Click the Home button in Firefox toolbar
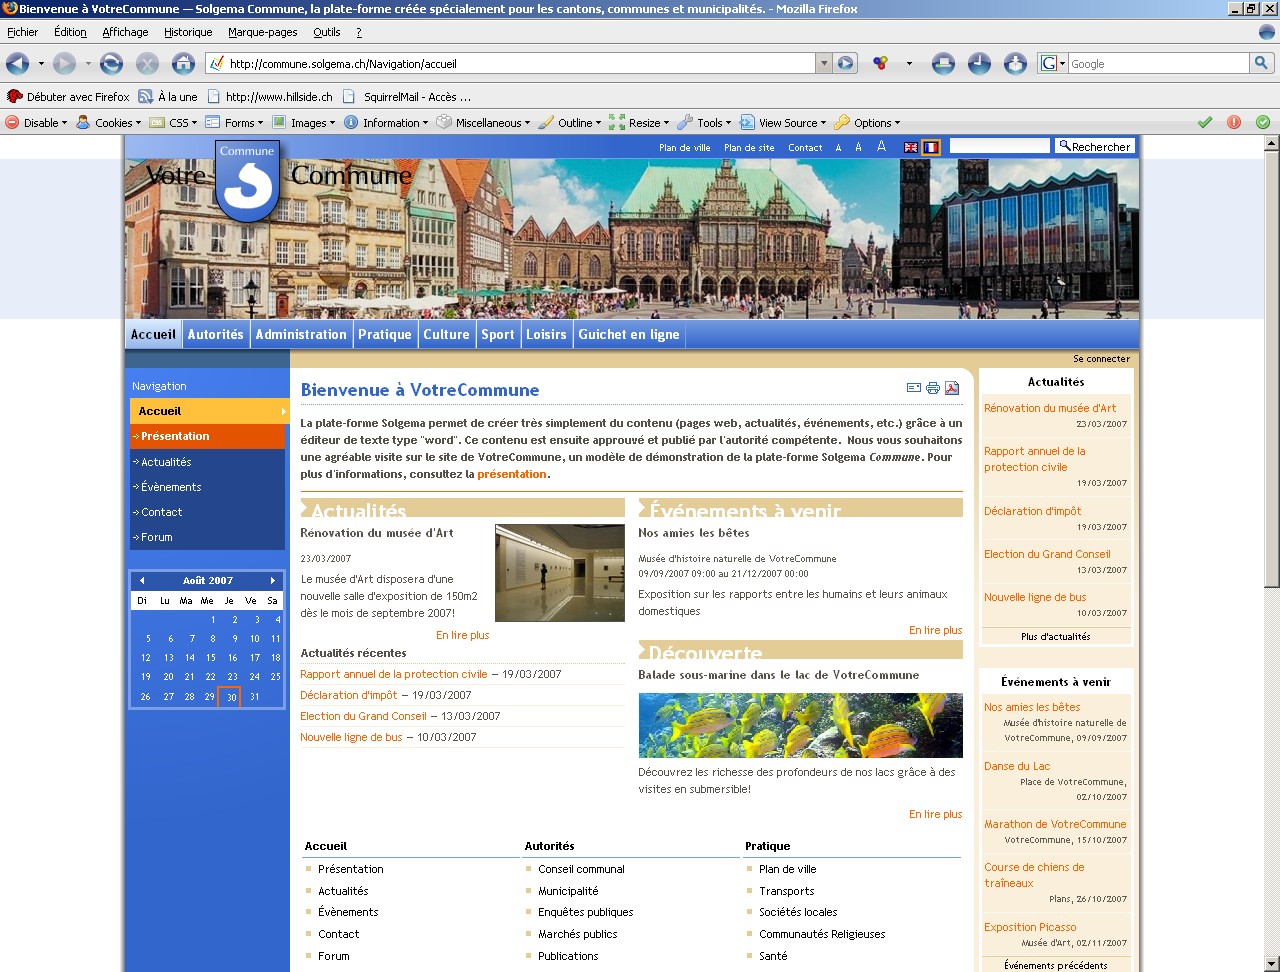Screen dimensions: 1280x972 click(183, 64)
